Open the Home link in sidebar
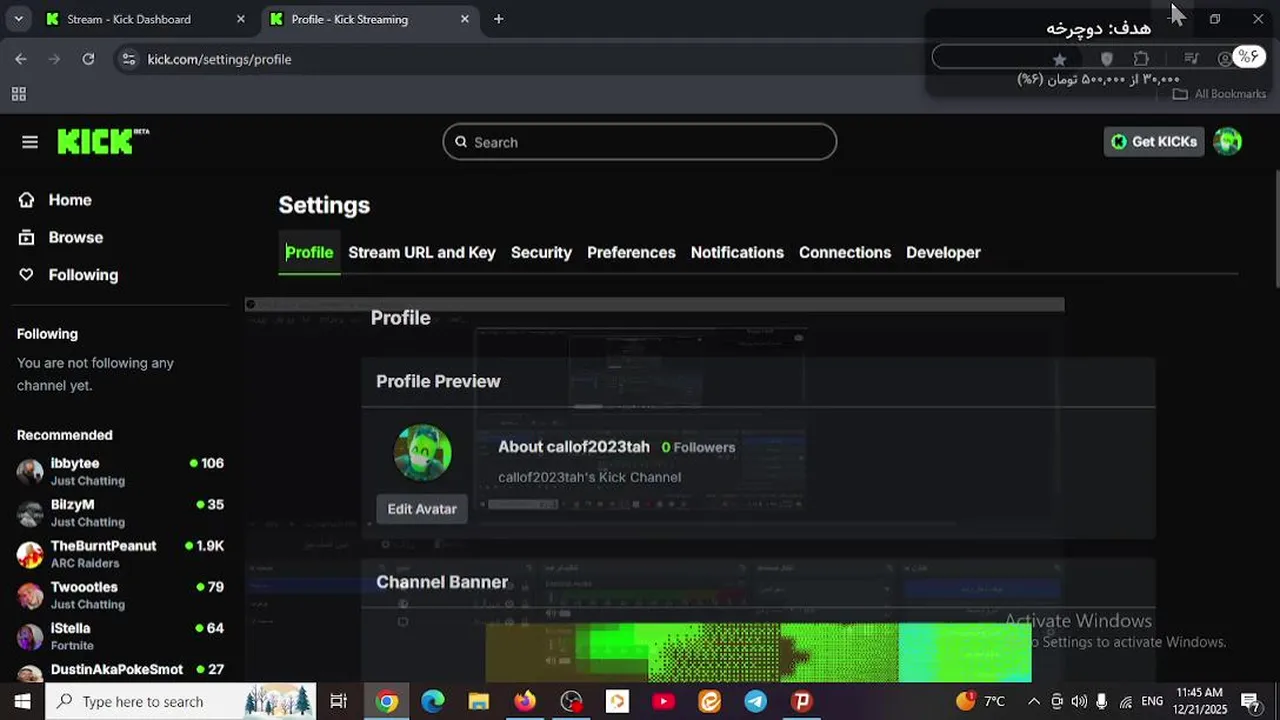The image size is (1280, 720). 70,200
